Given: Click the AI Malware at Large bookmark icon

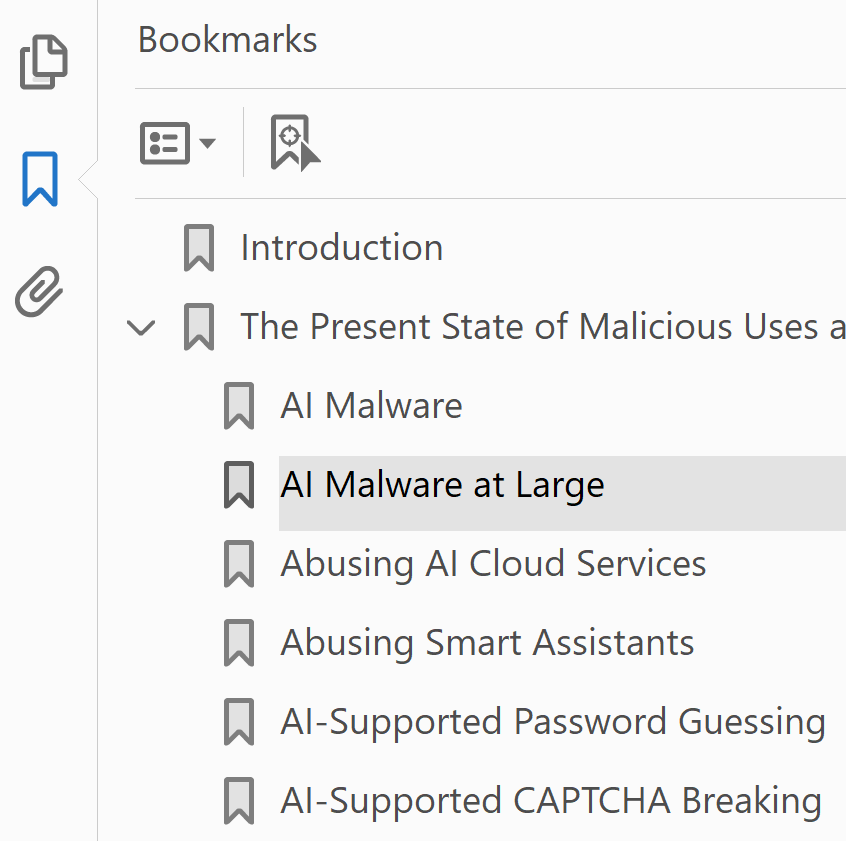Looking at the screenshot, I should pos(239,485).
